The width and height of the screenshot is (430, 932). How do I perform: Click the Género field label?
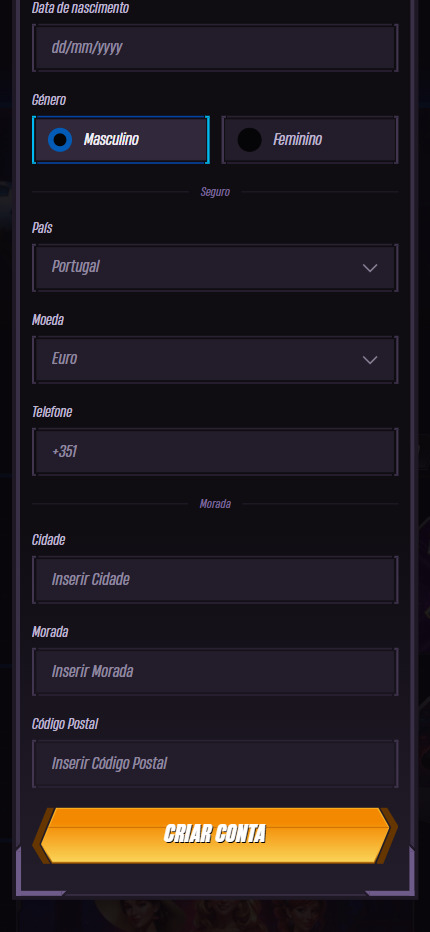point(49,100)
